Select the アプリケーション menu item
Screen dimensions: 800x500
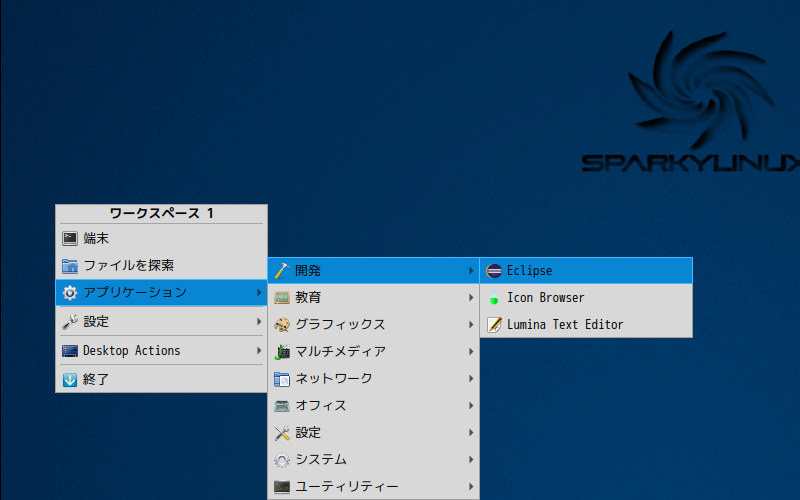click(x=161, y=292)
